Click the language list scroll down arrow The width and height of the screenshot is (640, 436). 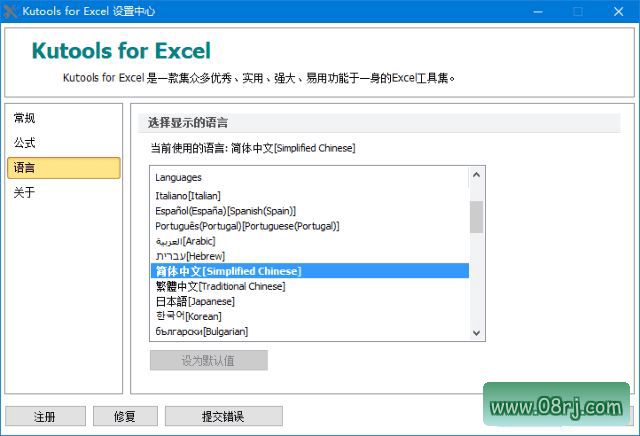tap(477, 333)
